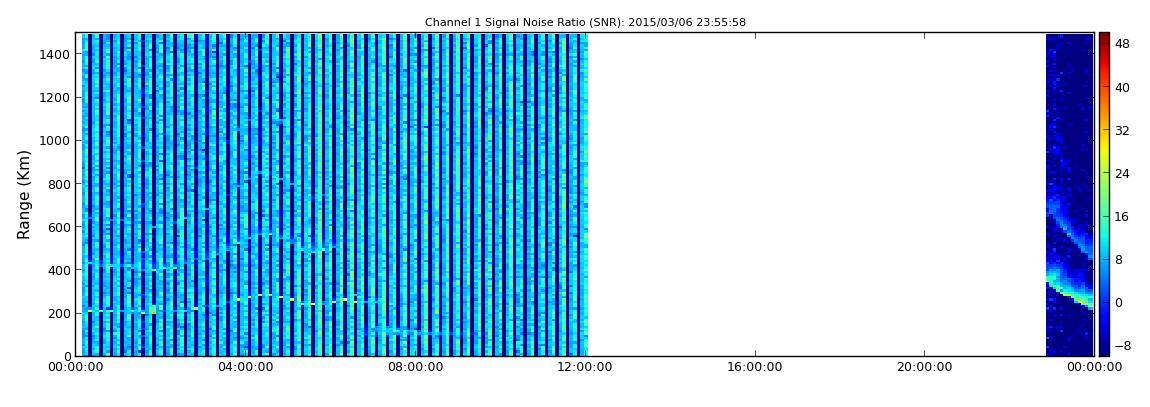Click the 04:00:00 time axis label
Screen dimensions: 1150x407
pyautogui.click(x=248, y=367)
